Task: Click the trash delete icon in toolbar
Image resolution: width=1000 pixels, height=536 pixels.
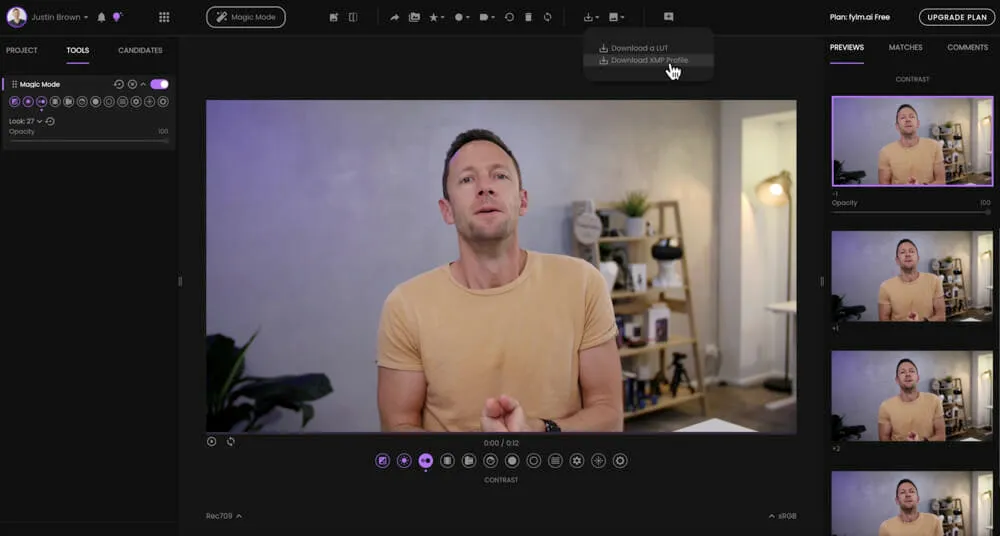Action: pos(528,17)
